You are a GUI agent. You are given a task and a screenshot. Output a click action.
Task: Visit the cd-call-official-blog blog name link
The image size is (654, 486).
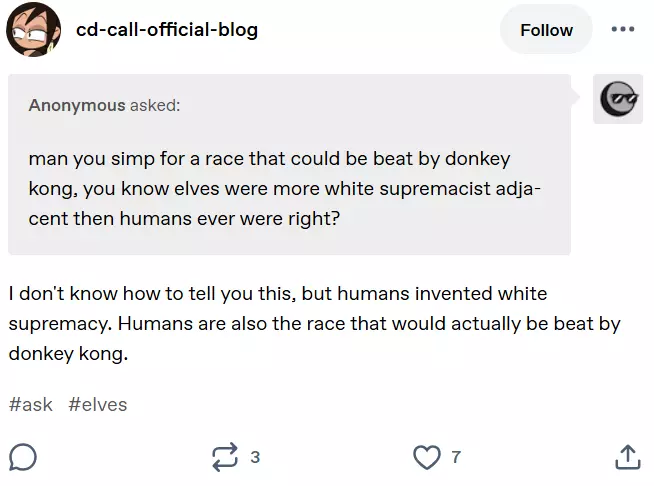[x=167, y=30]
